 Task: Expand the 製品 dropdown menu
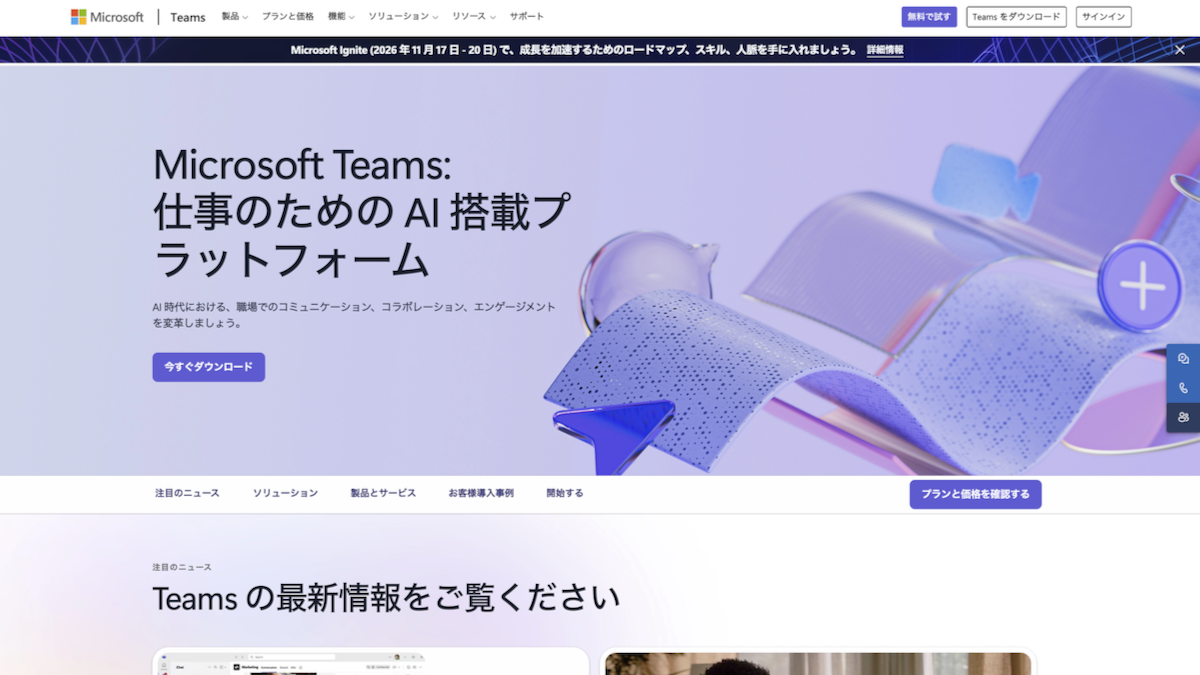click(x=234, y=17)
